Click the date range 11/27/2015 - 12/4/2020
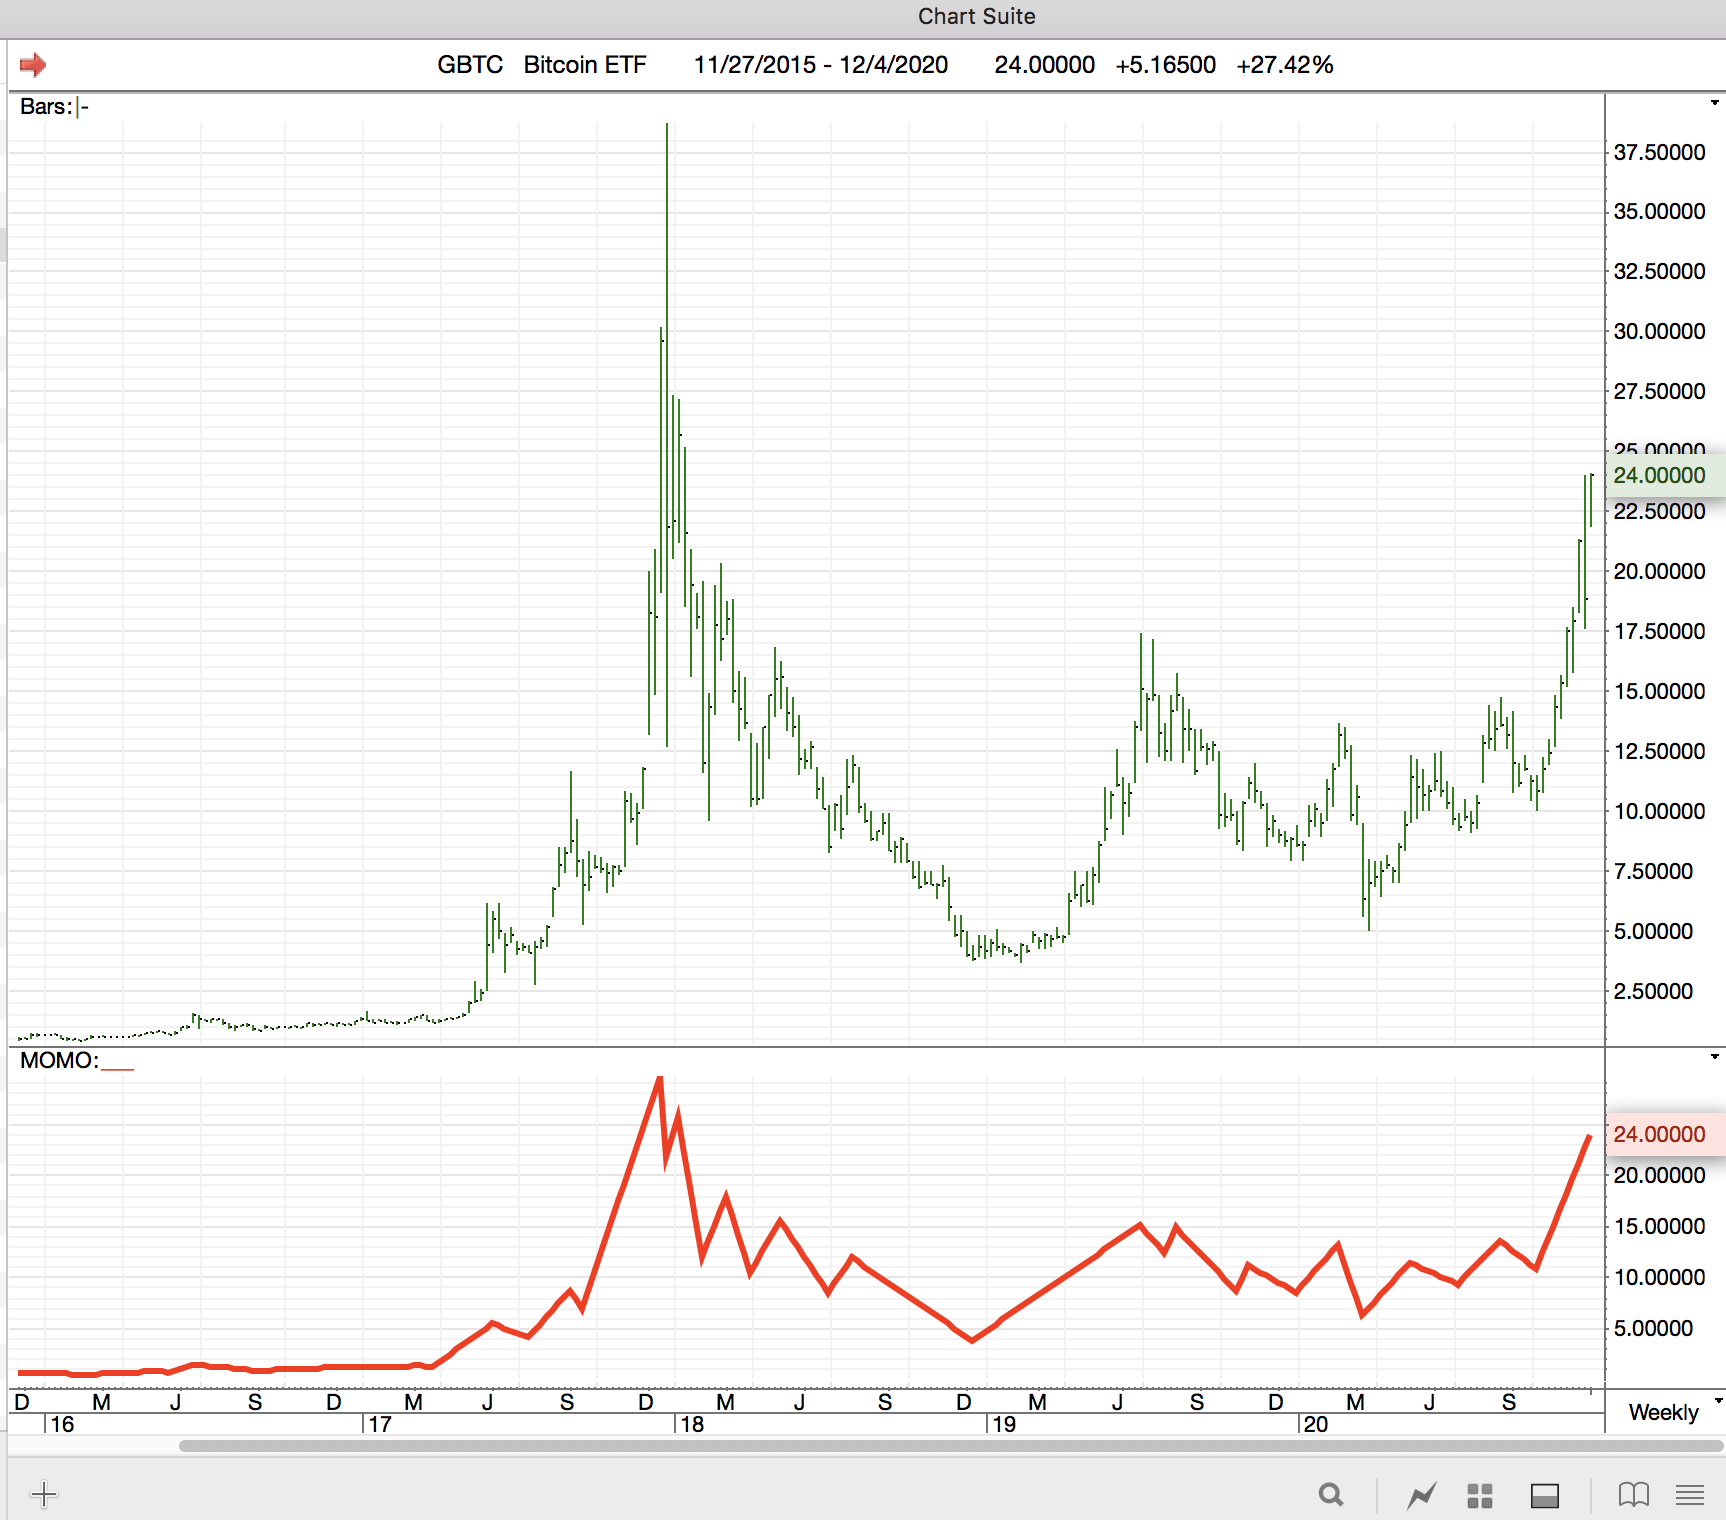This screenshot has height=1520, width=1726. click(820, 65)
